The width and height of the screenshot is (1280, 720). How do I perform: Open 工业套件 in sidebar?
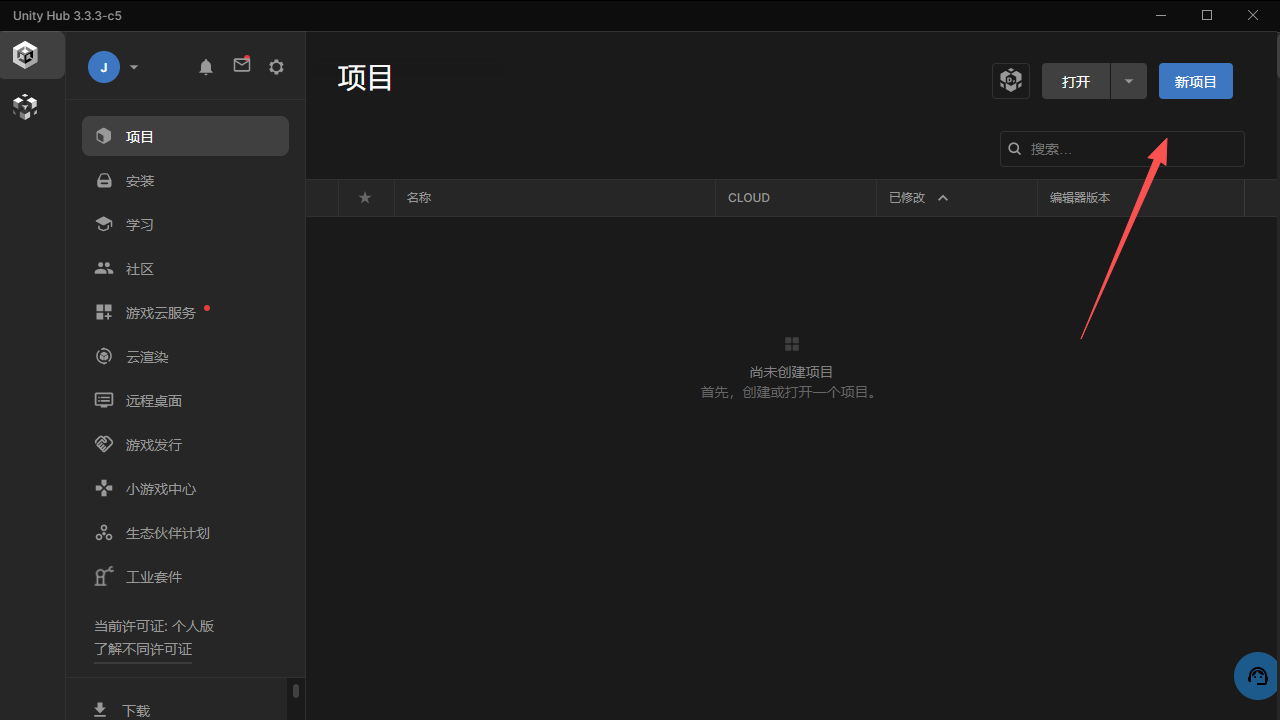pos(185,577)
